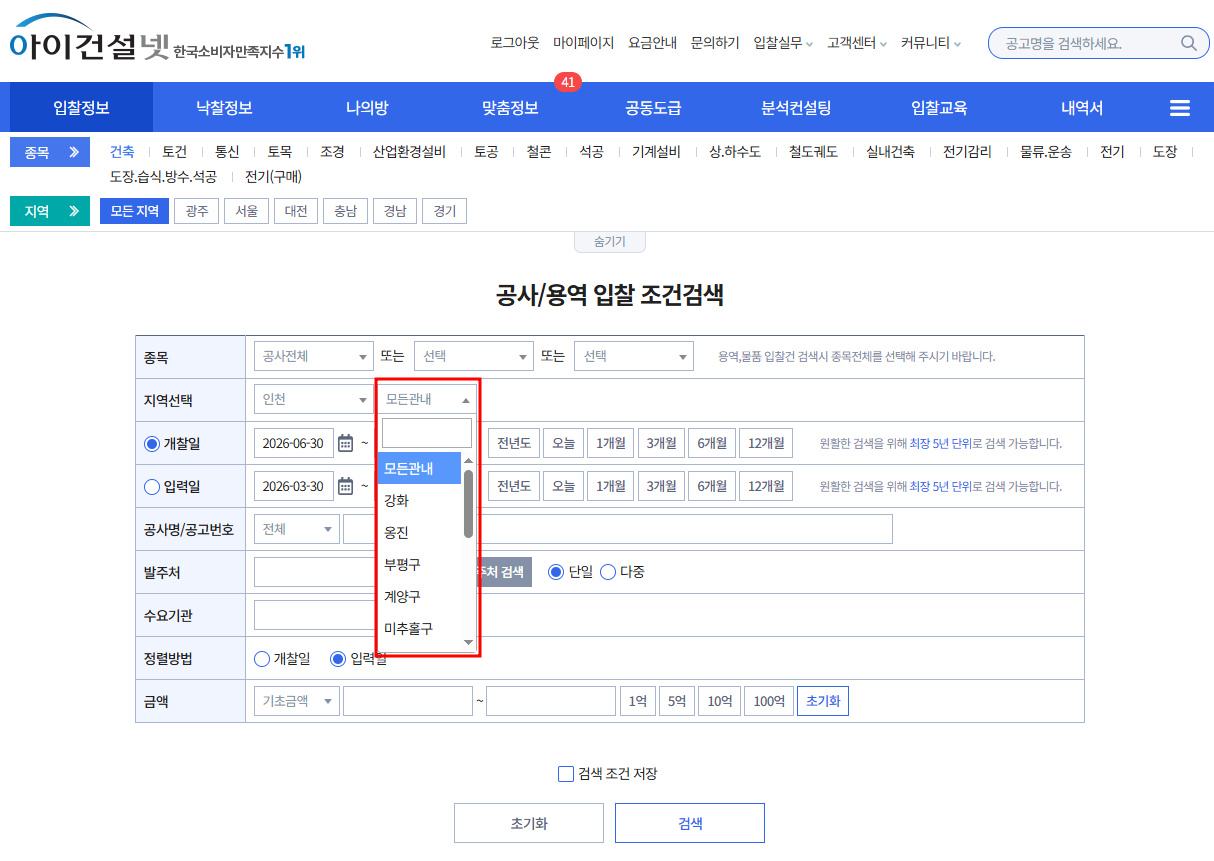The width and height of the screenshot is (1214, 861).
Task: Check the 검색 조건 저장 checkbox
Action: pyautogui.click(x=566, y=774)
